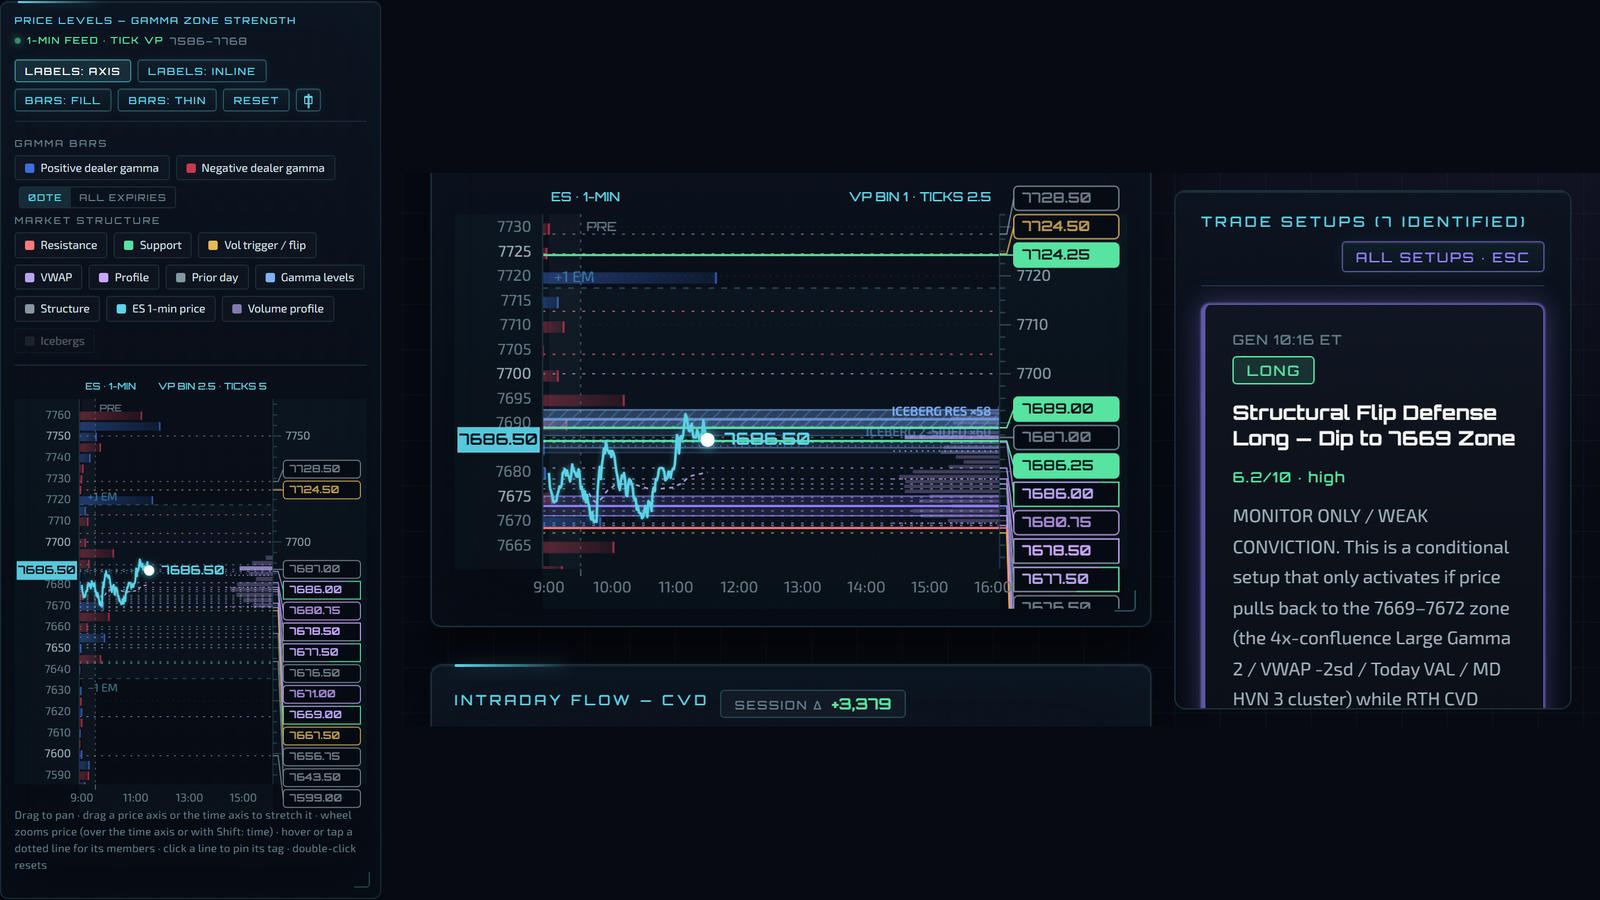Enable the Icebergs overlay chip
This screenshot has width=1600, height=900.
pos(55,341)
